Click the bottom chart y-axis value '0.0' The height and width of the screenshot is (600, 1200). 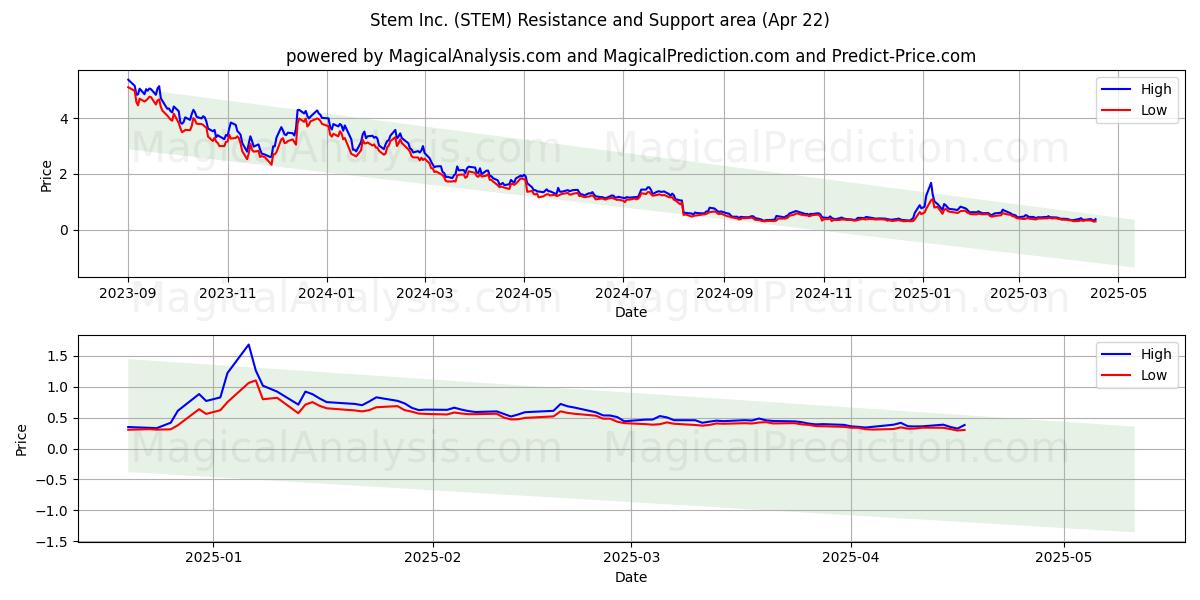(x=58, y=449)
